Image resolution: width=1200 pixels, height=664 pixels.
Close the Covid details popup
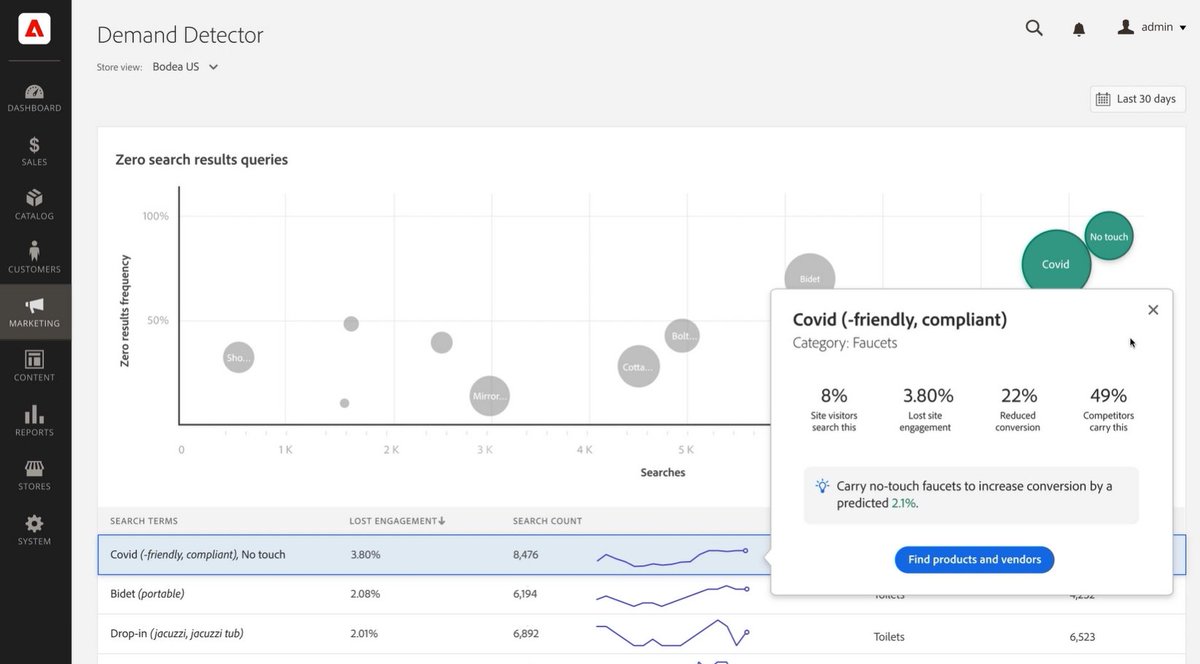pyautogui.click(x=1153, y=310)
